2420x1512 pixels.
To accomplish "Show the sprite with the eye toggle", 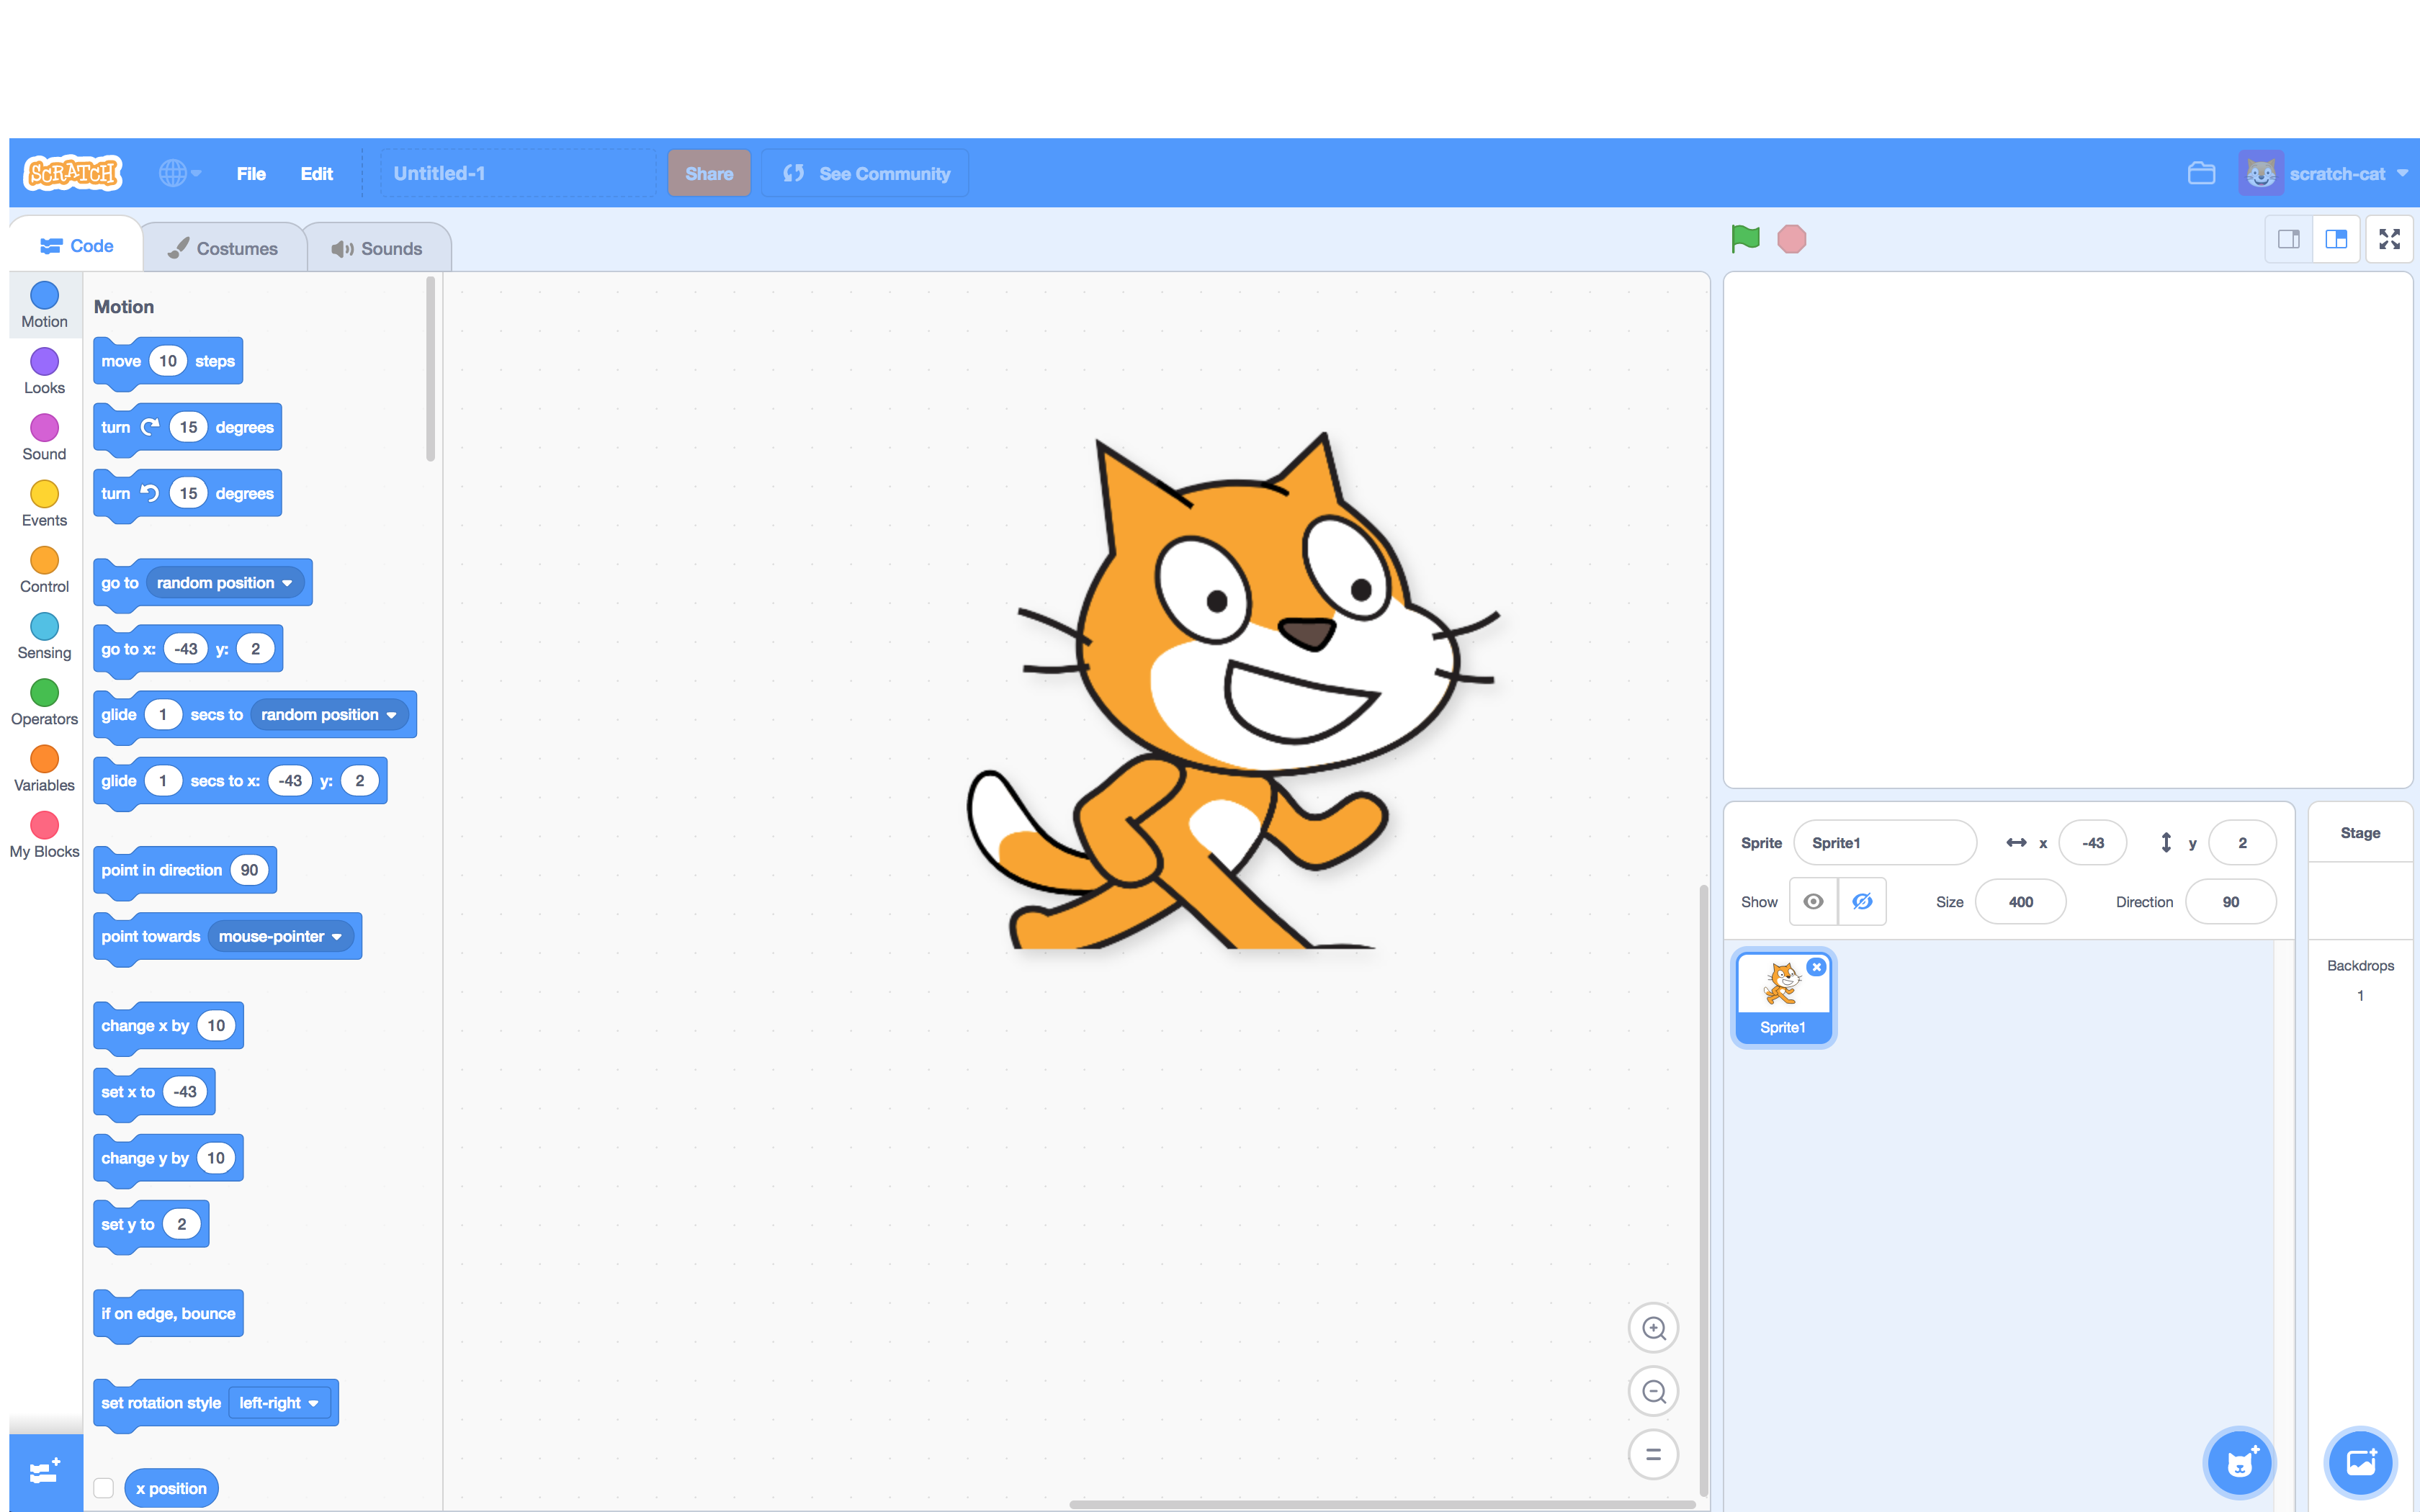I will point(1813,901).
